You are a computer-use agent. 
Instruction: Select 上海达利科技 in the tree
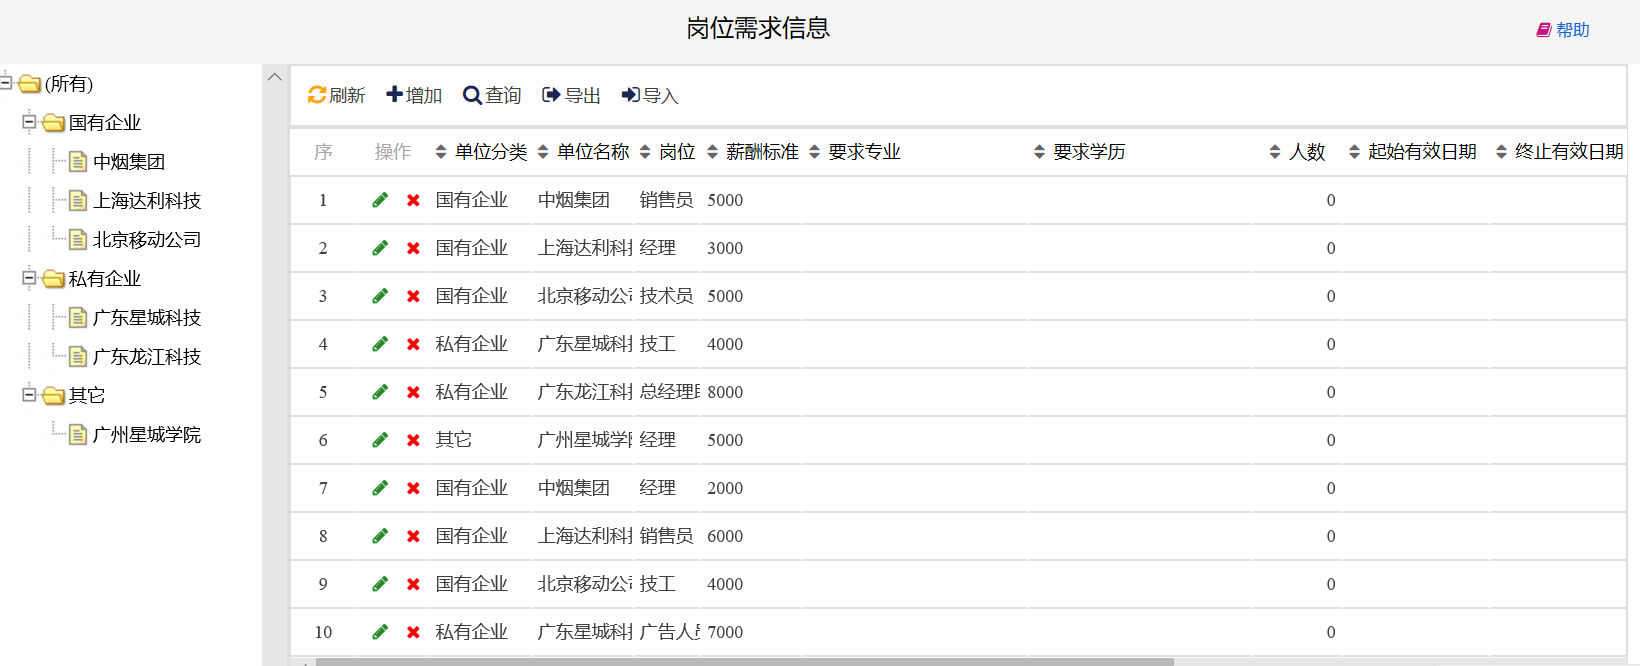(147, 201)
